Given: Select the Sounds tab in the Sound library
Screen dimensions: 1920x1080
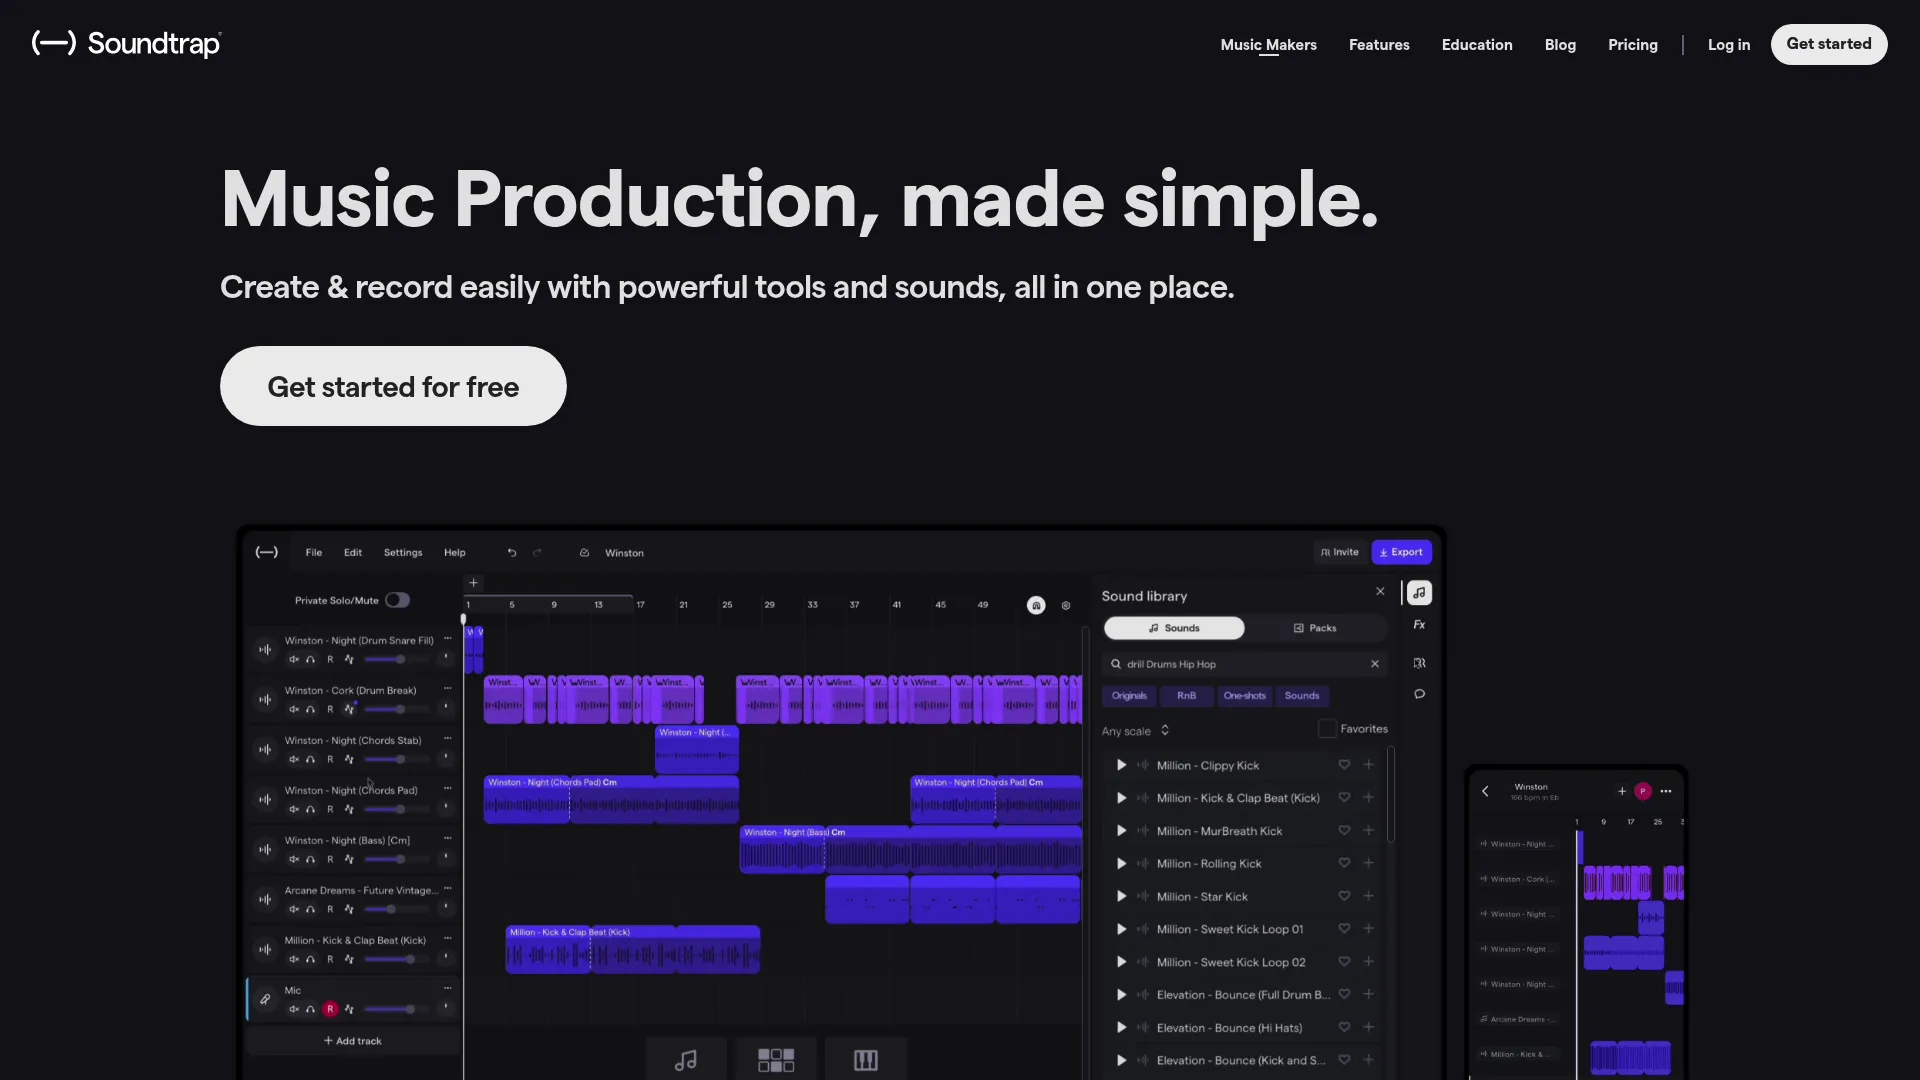Looking at the screenshot, I should (1174, 628).
